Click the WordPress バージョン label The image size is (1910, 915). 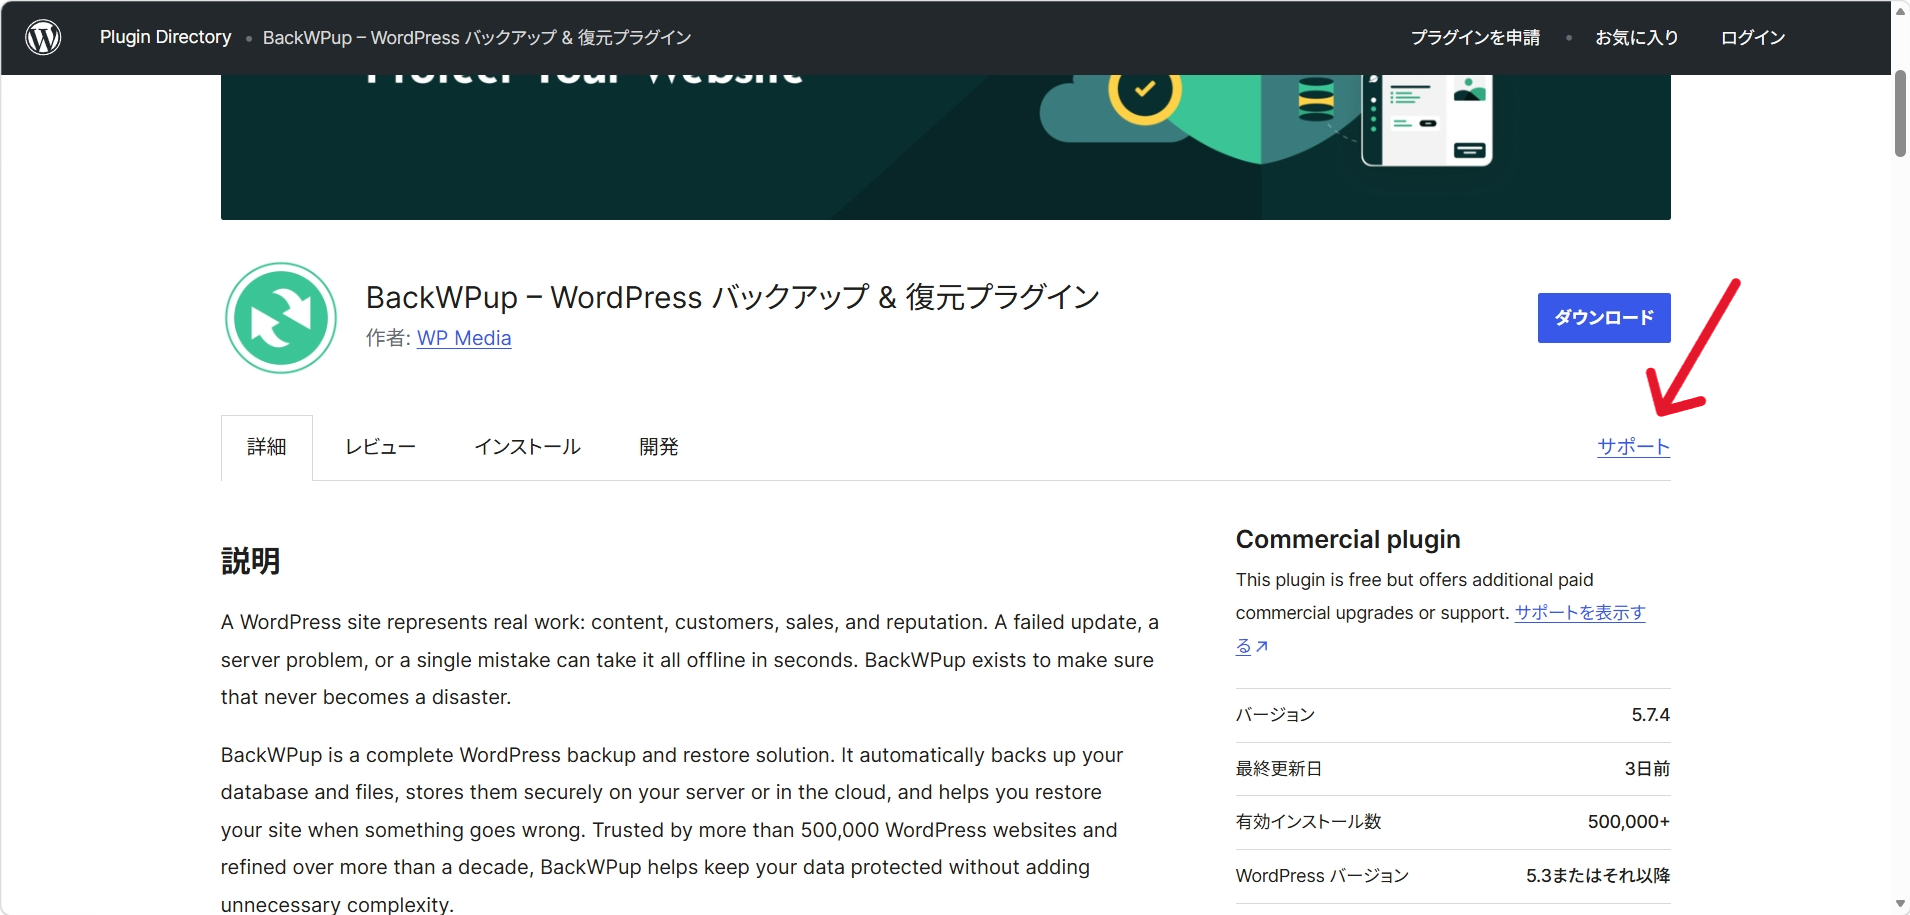coord(1322,876)
